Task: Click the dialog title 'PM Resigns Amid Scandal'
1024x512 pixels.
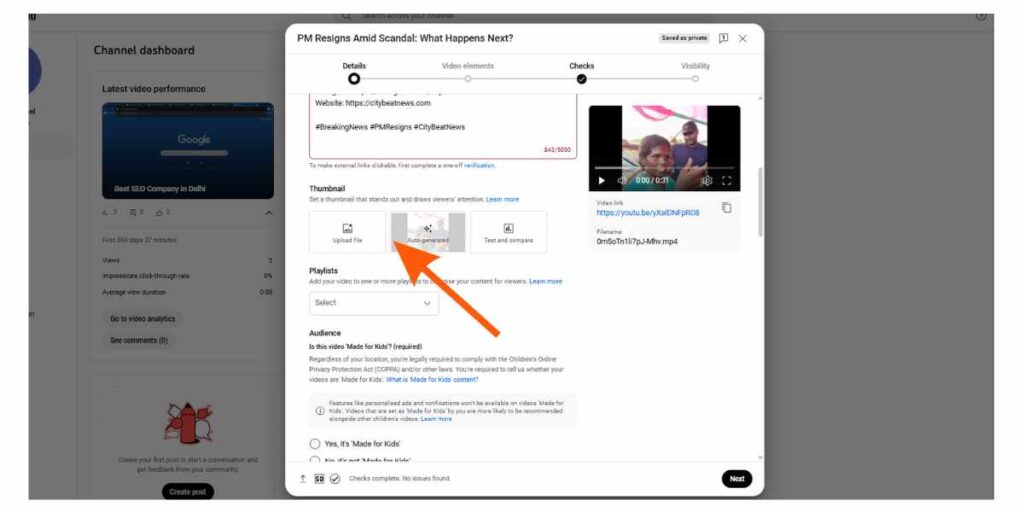Action: (x=405, y=39)
